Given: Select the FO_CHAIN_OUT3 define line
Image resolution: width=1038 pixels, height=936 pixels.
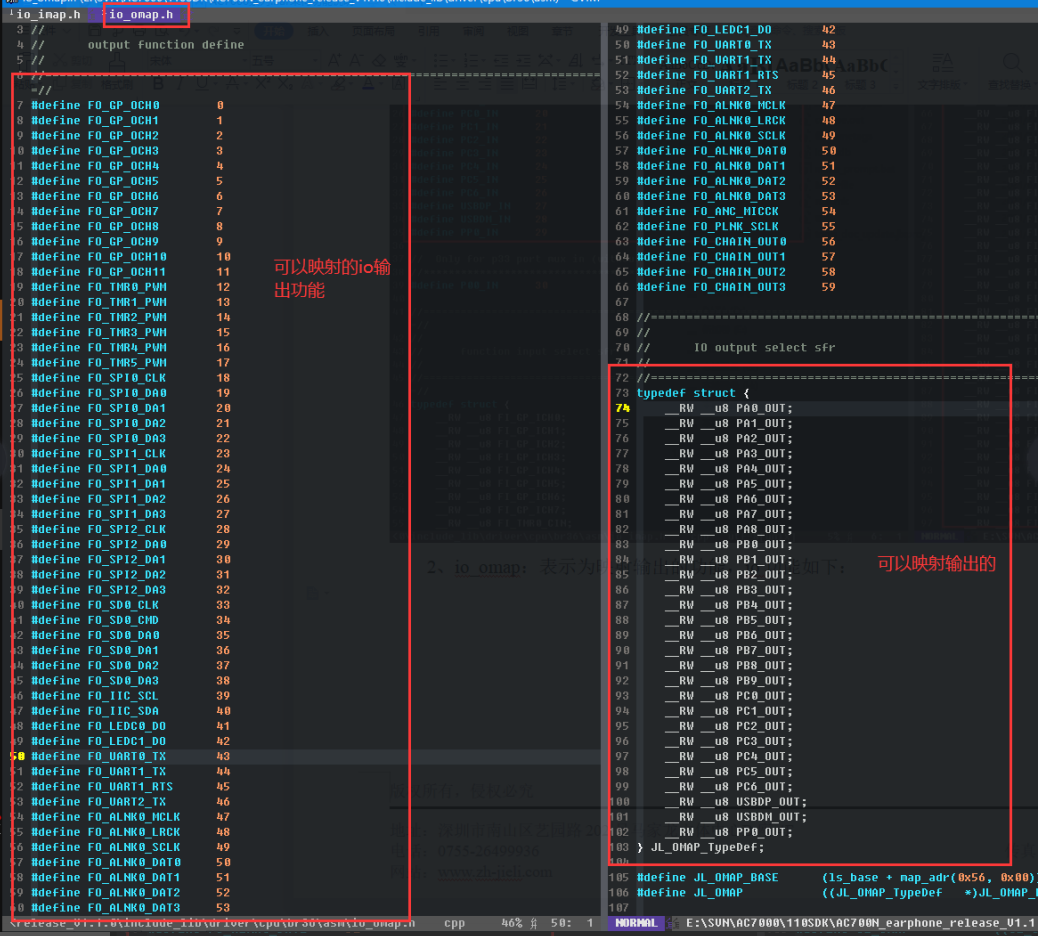Looking at the screenshot, I should pyautogui.click(x=736, y=287).
